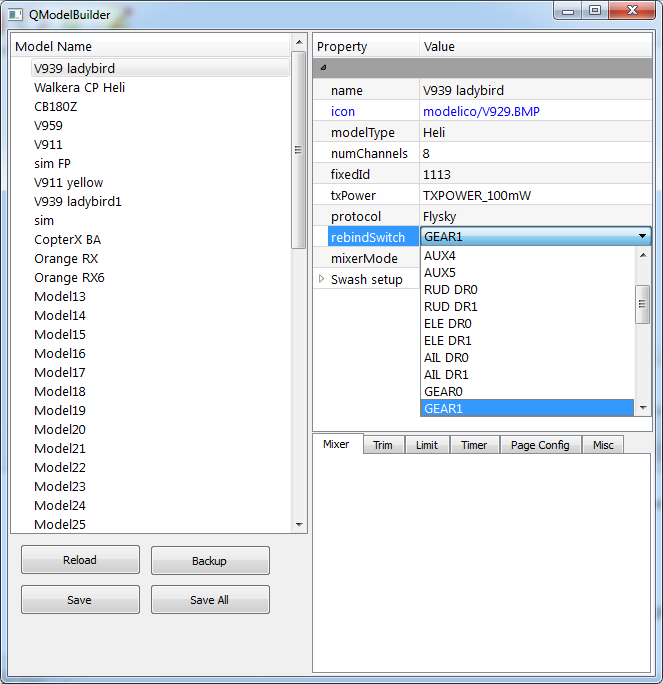Click the QModelBuilder app icon in title bar
663x684 pixels.
[x=15, y=14]
